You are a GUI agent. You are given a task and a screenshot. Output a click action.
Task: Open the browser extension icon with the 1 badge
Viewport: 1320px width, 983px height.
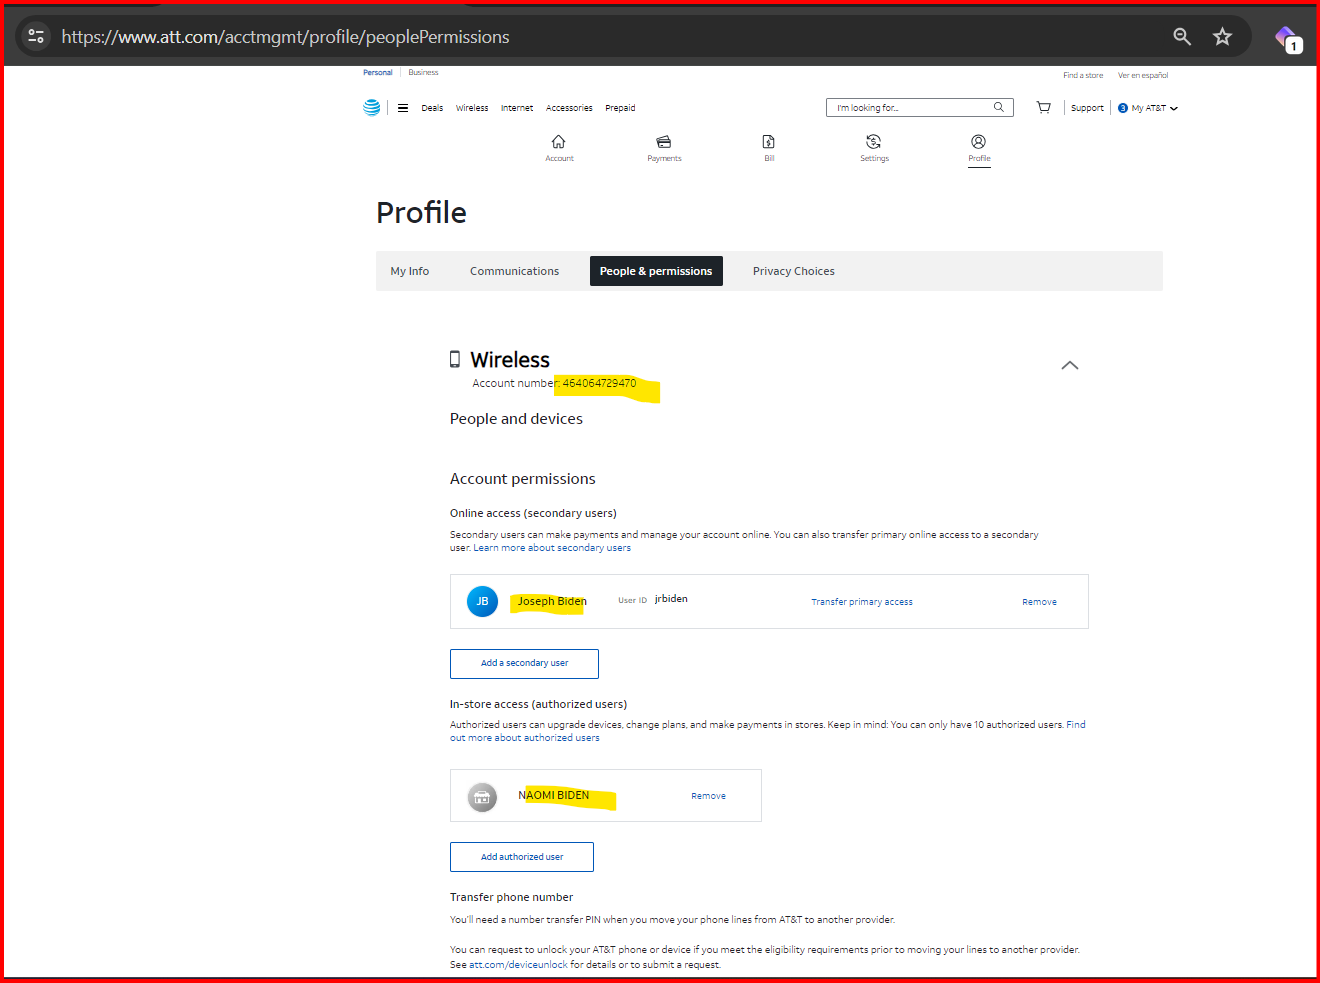click(x=1288, y=39)
